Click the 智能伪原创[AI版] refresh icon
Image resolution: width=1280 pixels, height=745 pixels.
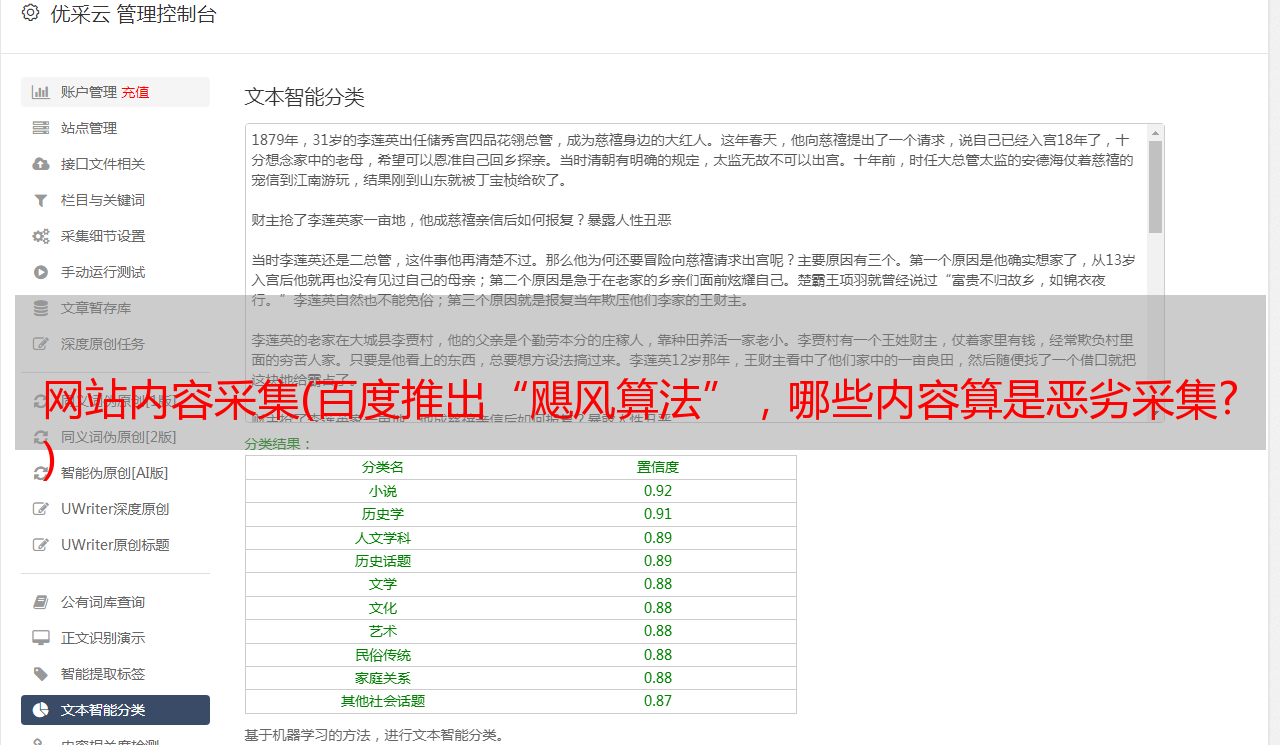click(x=41, y=473)
